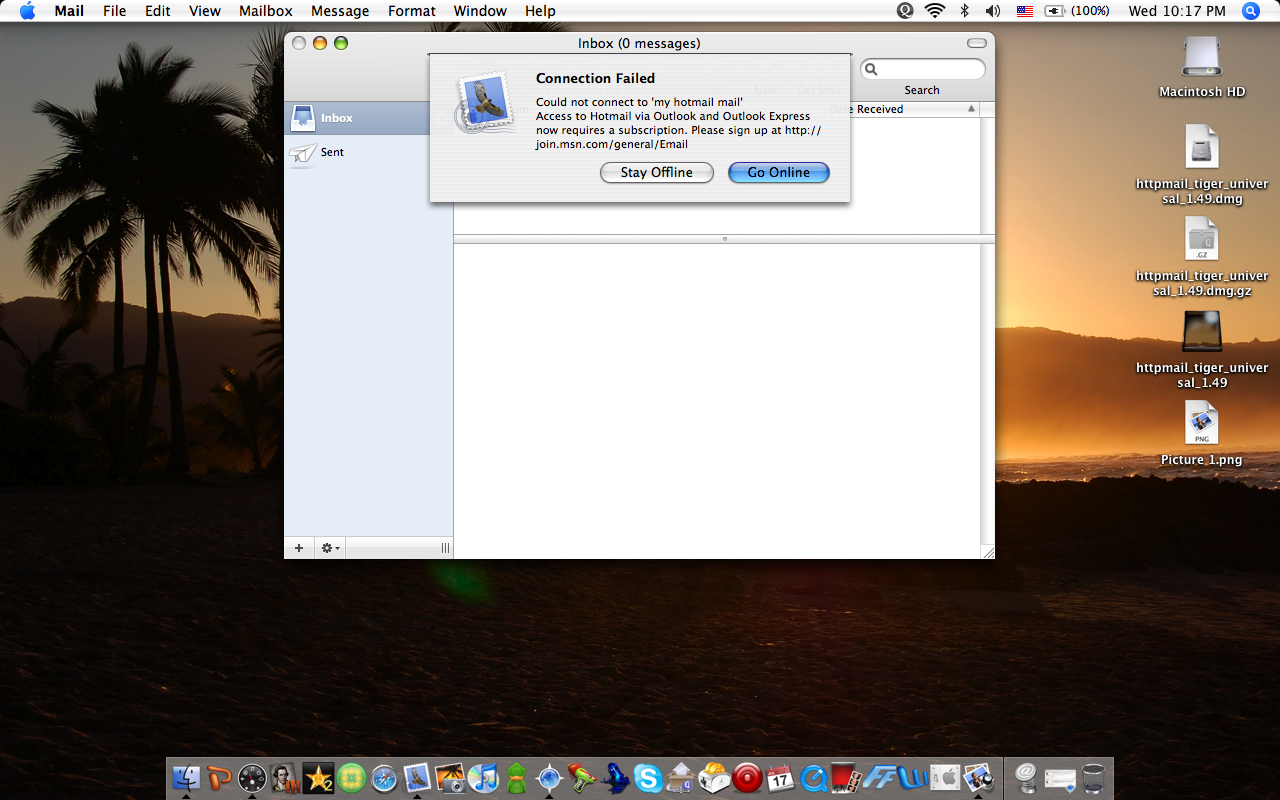Open the ray gun app in the Dock
1280x800 pixels.
582,778
